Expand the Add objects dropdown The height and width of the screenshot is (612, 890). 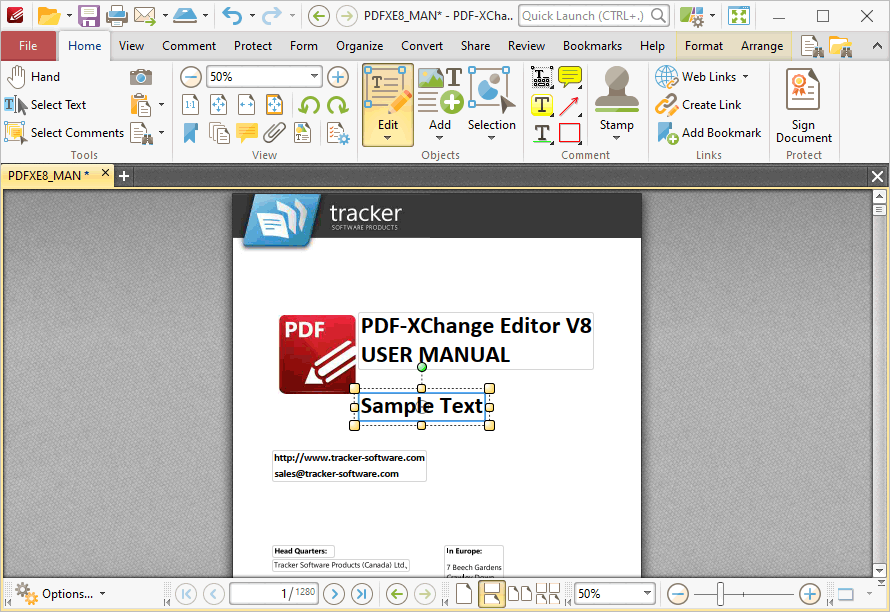pos(439,138)
